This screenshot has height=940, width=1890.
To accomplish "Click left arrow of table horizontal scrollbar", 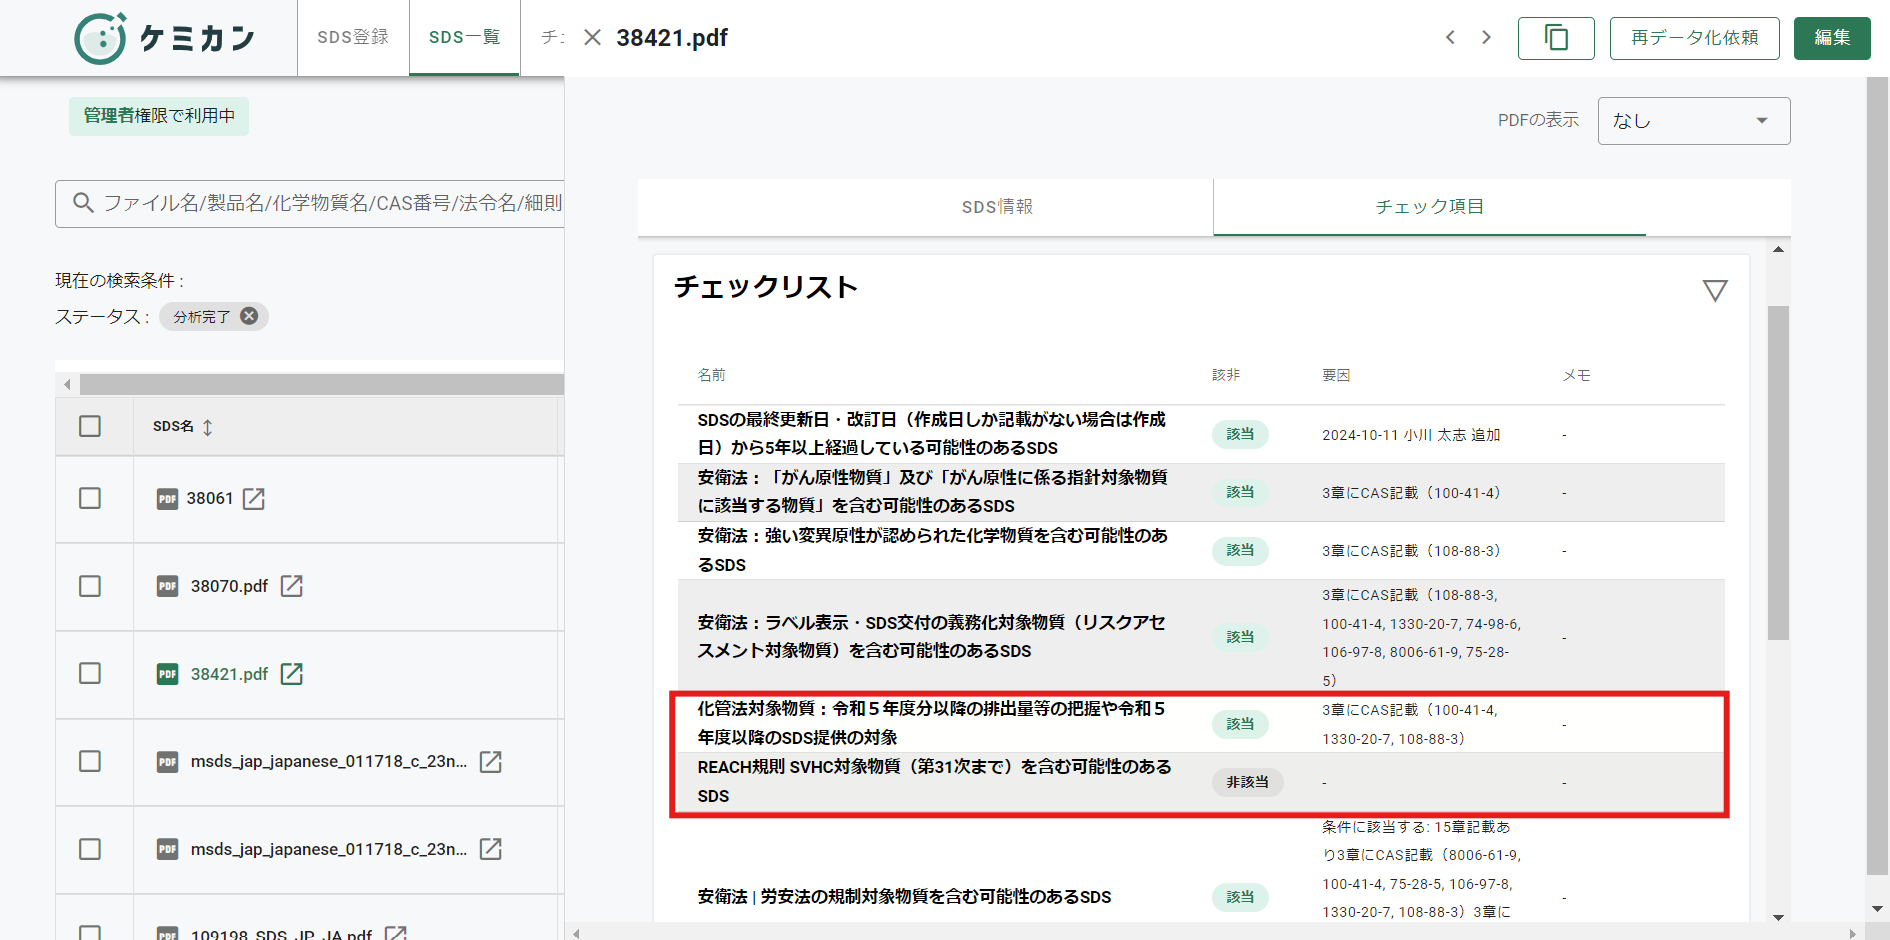I will click(x=67, y=384).
